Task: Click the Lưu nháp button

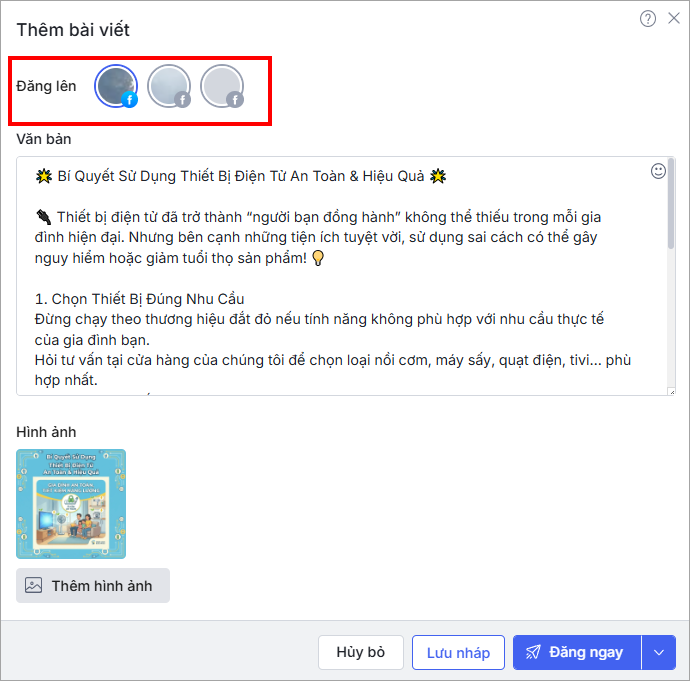Action: pyautogui.click(x=458, y=652)
